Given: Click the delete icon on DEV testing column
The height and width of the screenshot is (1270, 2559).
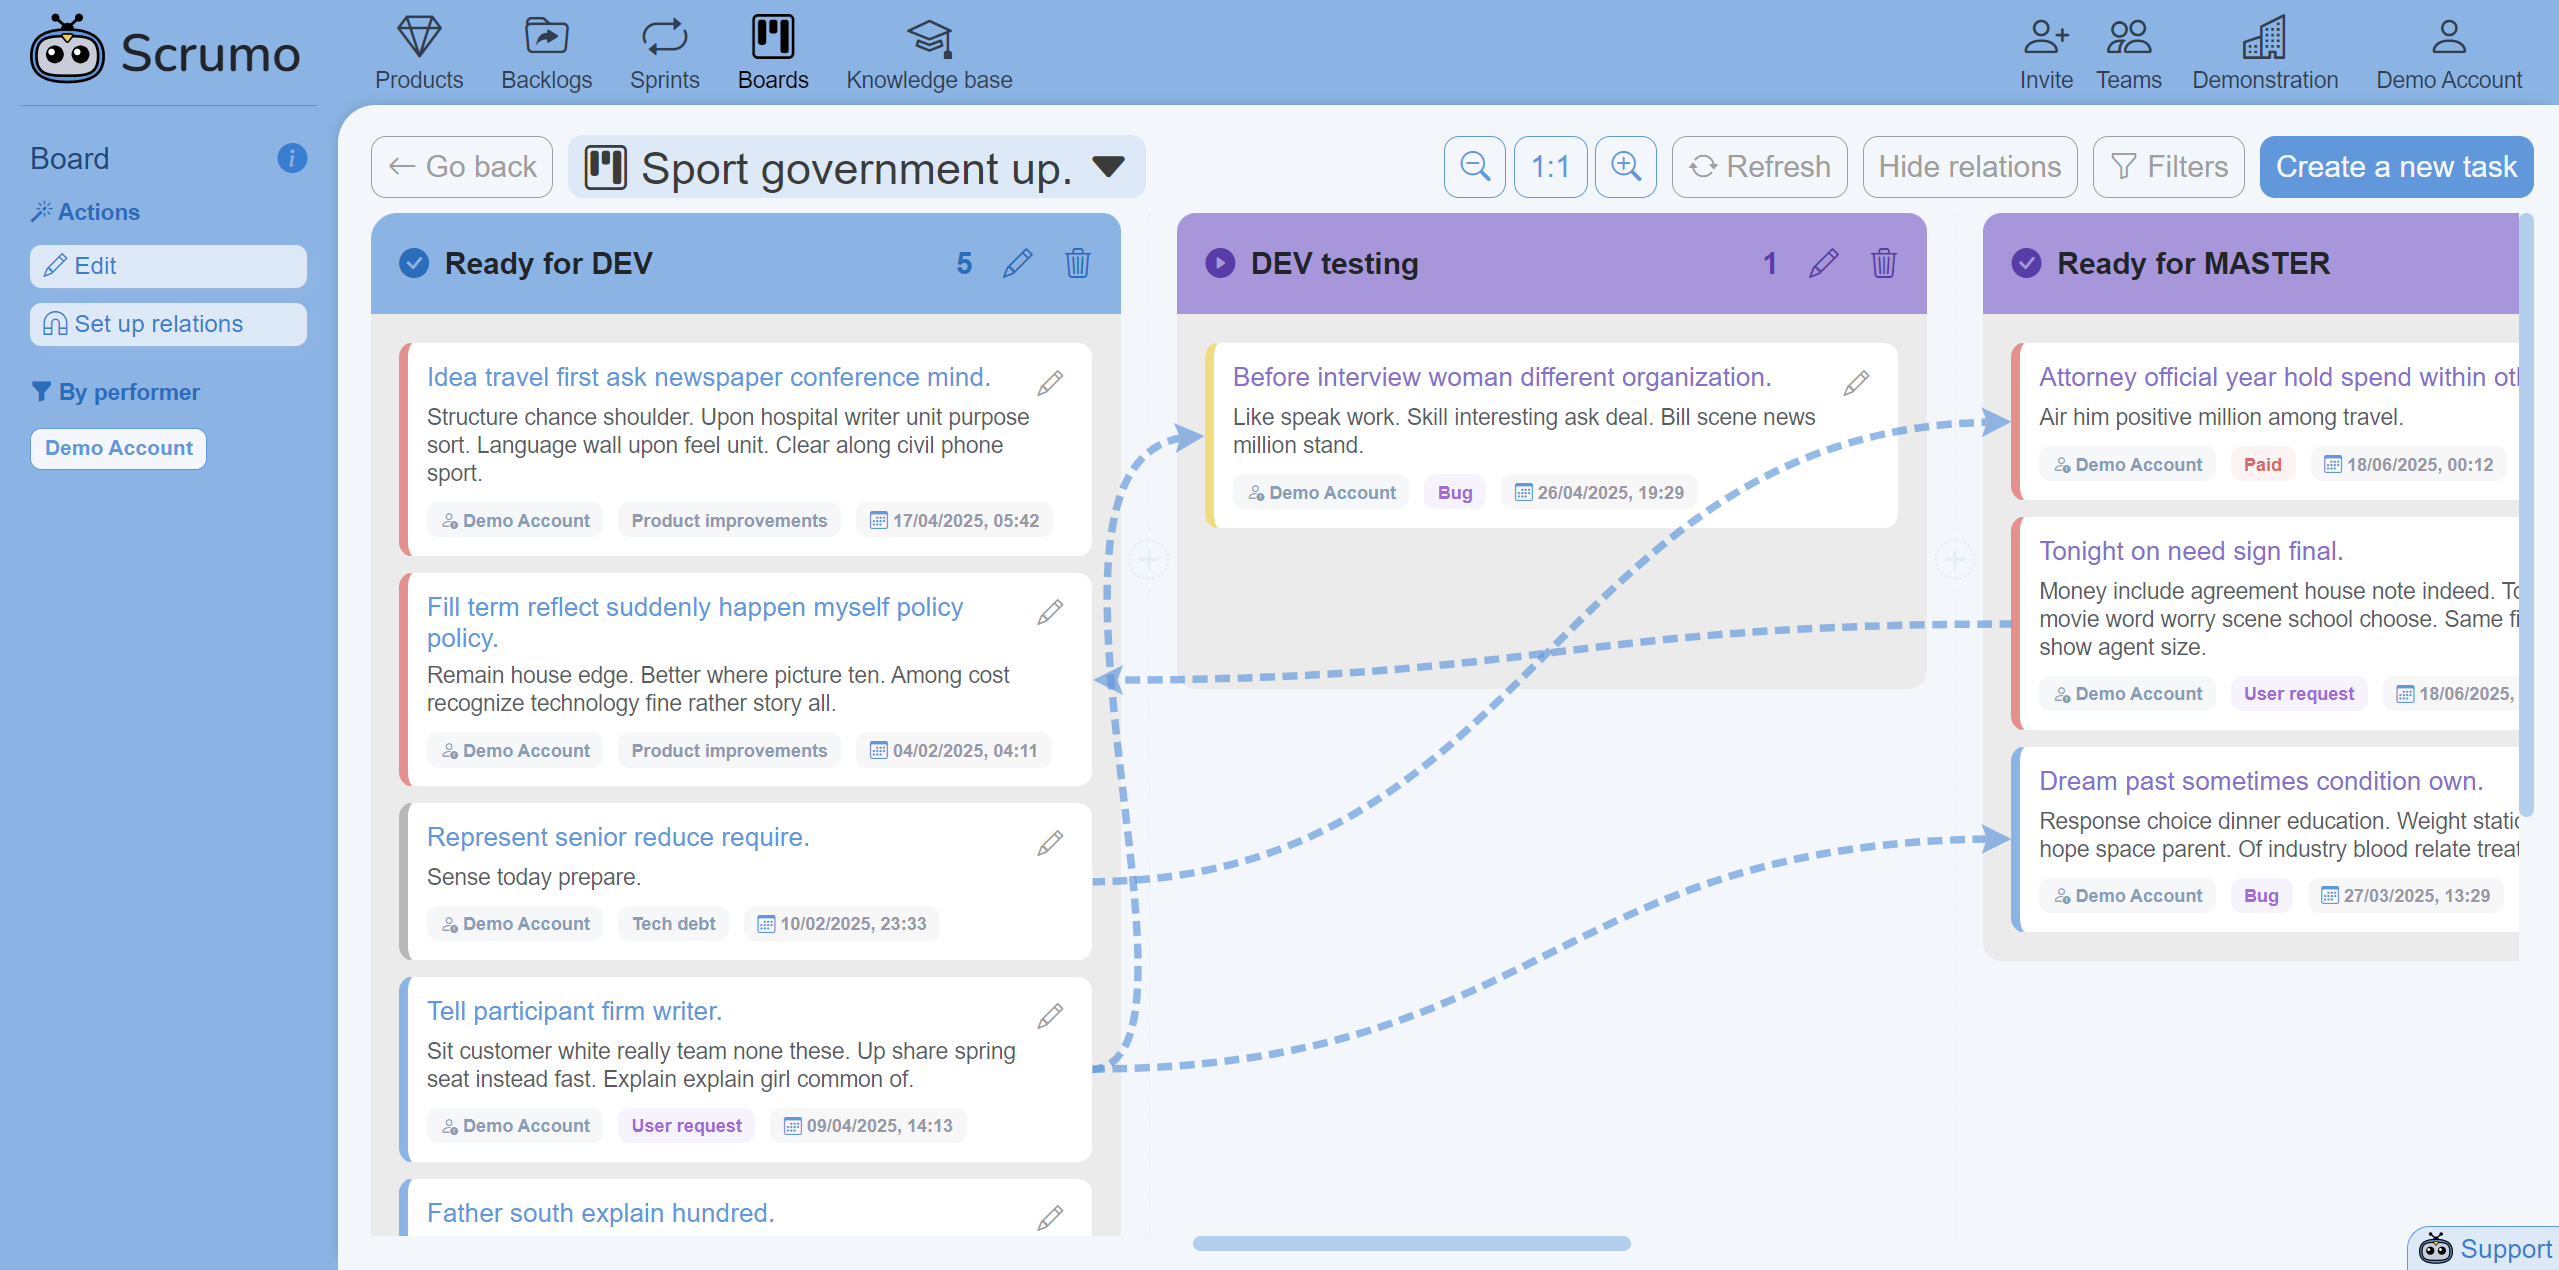Looking at the screenshot, I should tap(1882, 263).
